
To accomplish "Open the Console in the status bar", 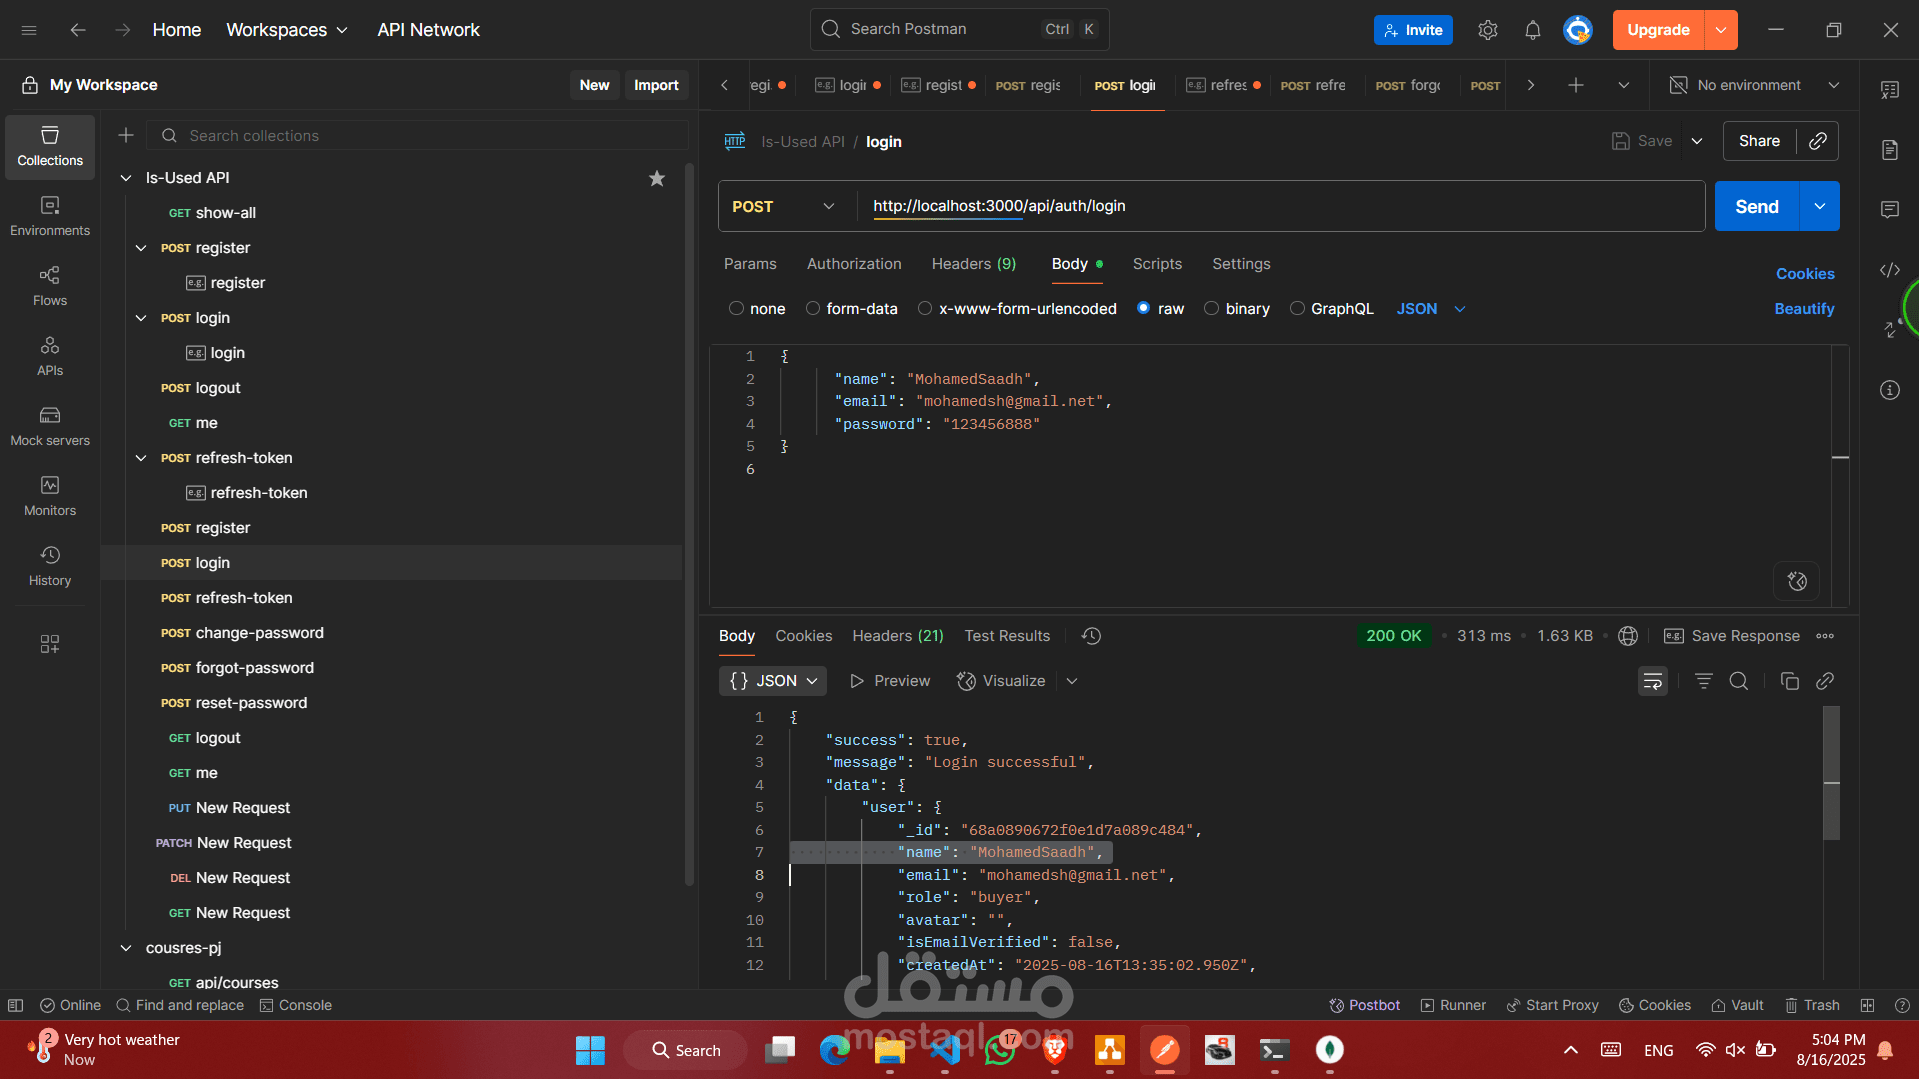I will [296, 1005].
